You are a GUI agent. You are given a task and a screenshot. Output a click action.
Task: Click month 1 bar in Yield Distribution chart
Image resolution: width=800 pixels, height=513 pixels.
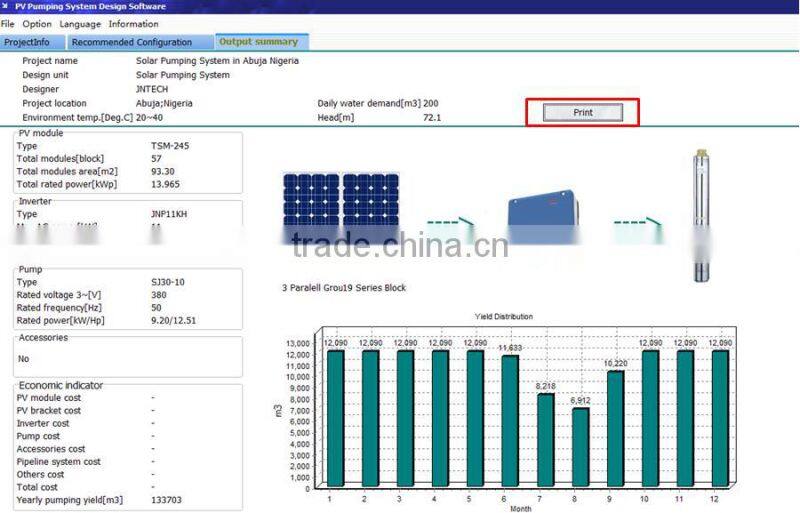pos(335,418)
